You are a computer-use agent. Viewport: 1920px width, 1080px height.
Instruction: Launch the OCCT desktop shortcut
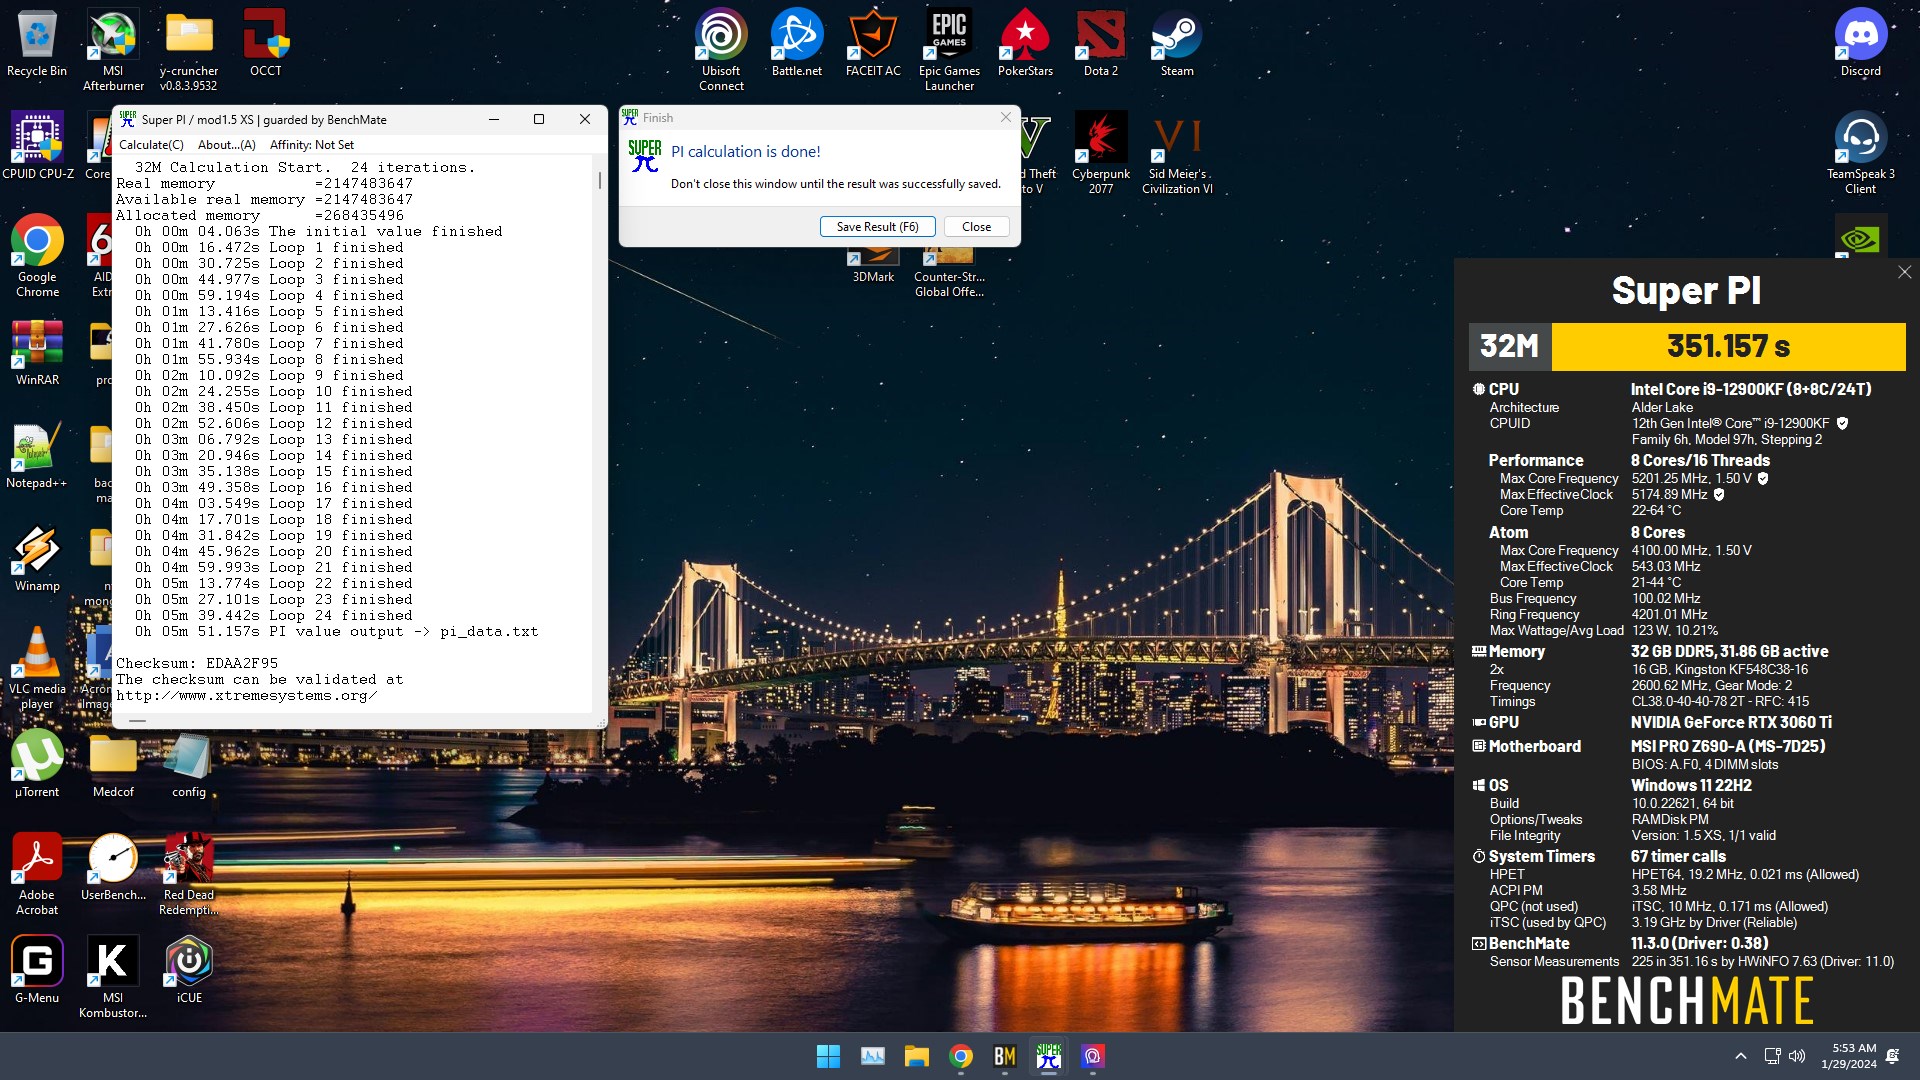tap(265, 44)
